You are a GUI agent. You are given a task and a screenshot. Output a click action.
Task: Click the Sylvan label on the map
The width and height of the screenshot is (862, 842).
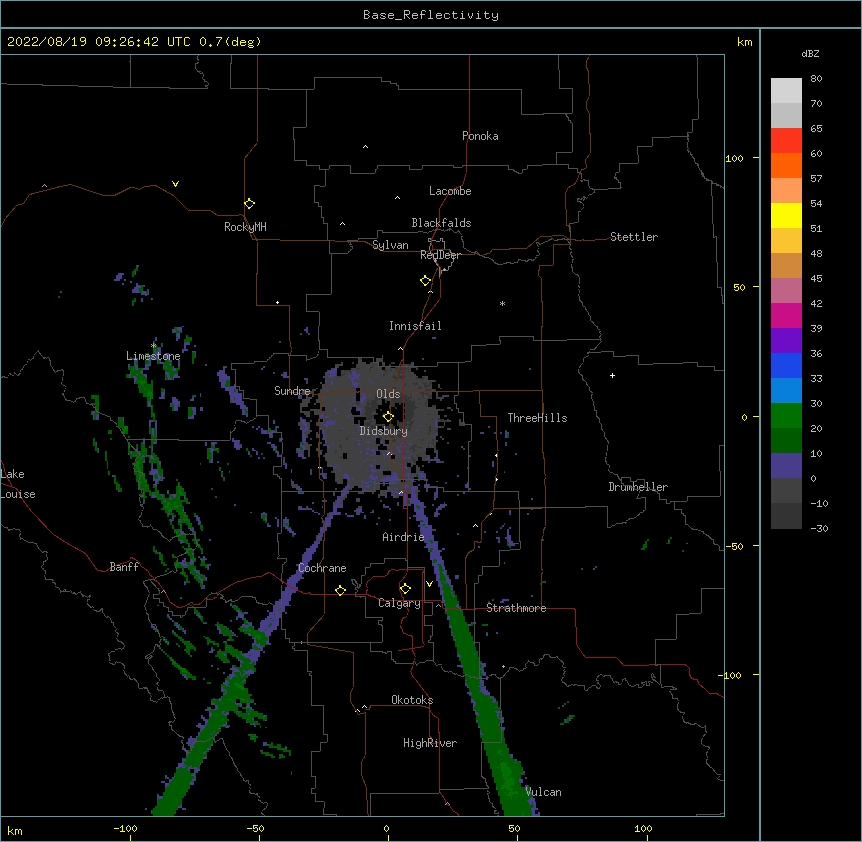click(x=390, y=245)
